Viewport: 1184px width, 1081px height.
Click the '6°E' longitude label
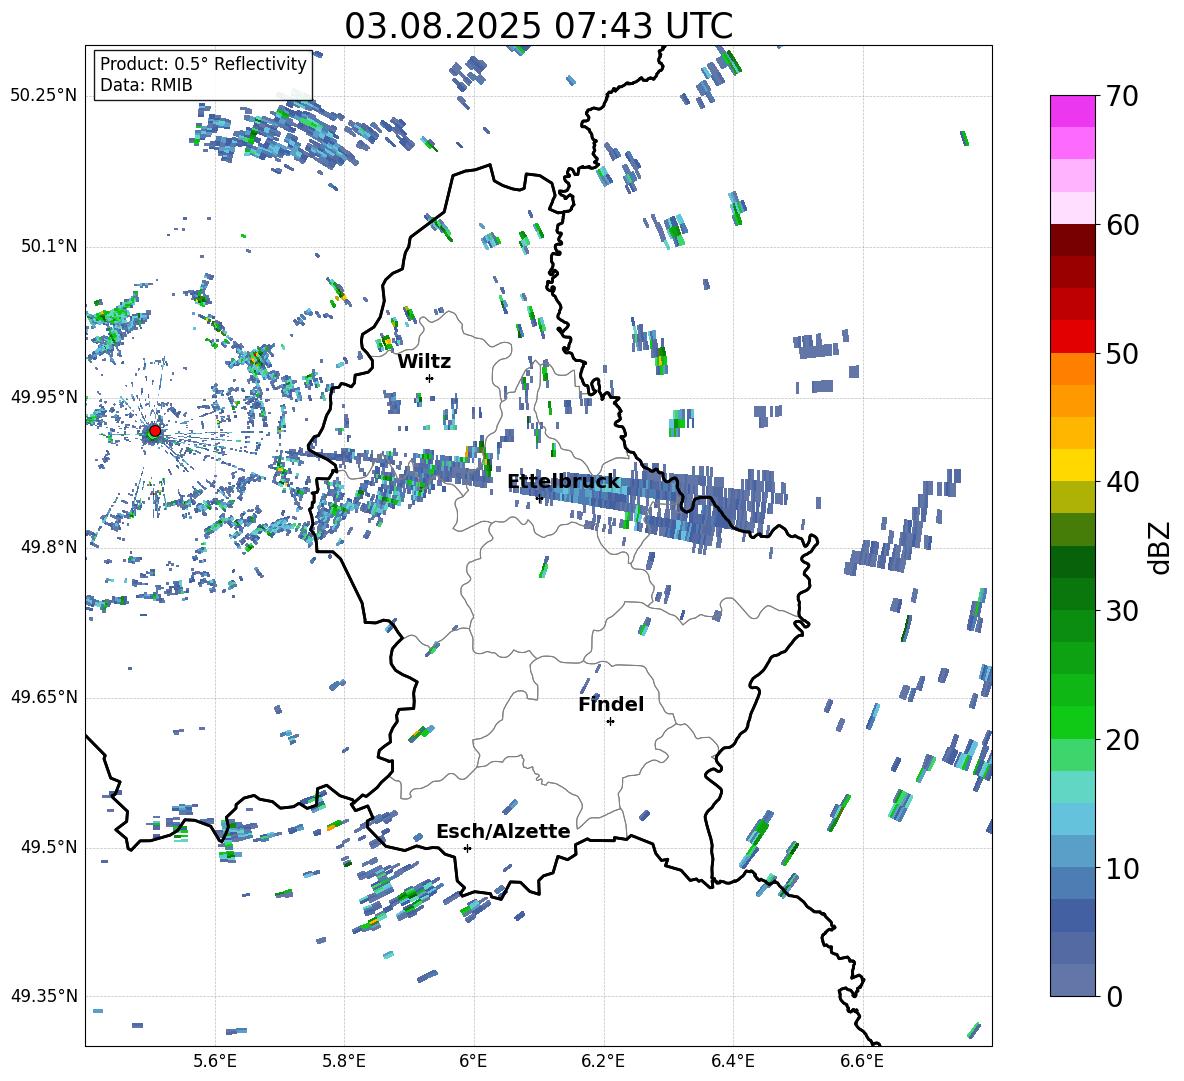[473, 1061]
